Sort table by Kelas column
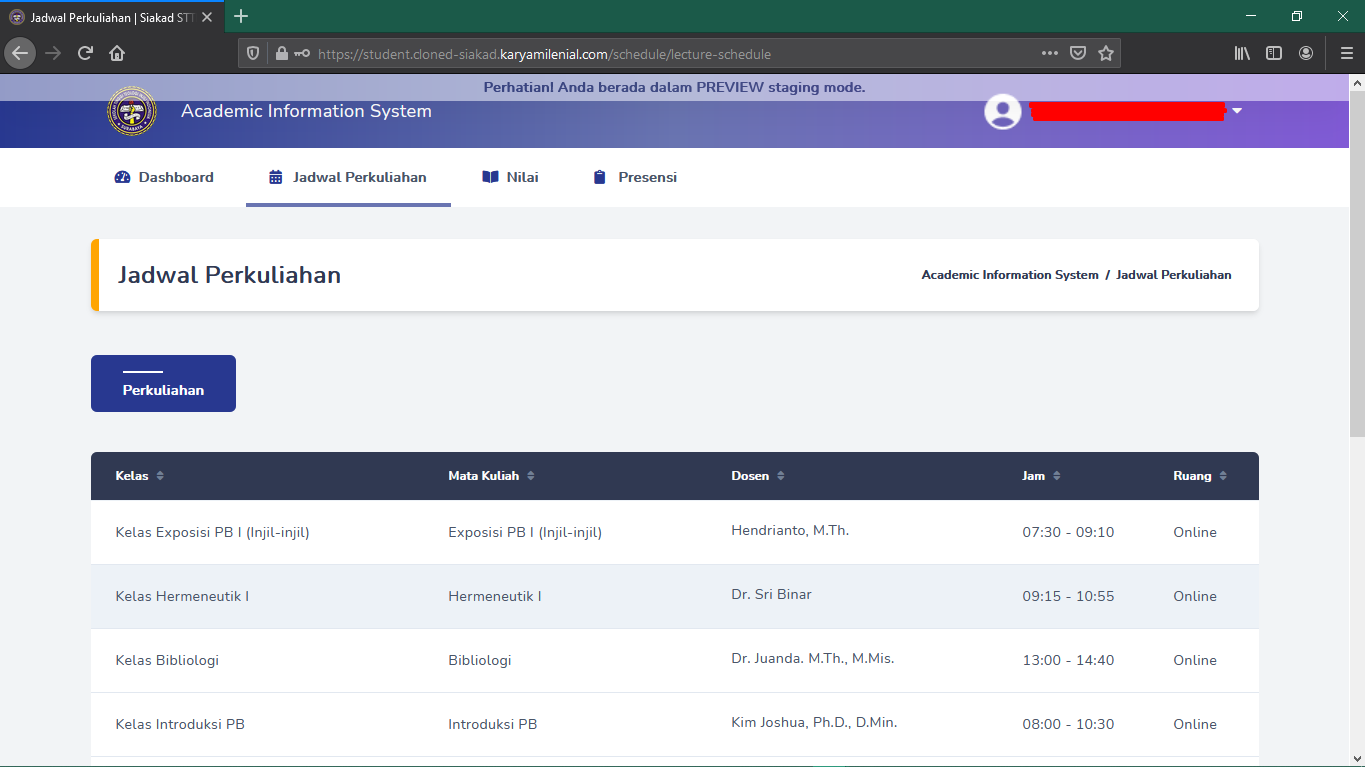Image resolution: width=1365 pixels, height=767 pixels. [140, 476]
